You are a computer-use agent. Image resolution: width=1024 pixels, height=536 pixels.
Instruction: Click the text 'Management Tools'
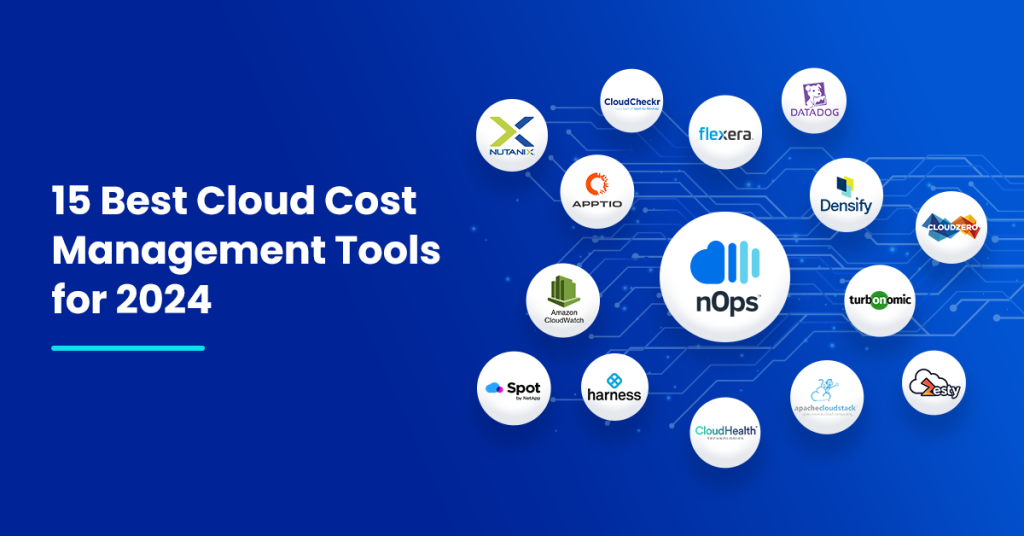(246, 251)
